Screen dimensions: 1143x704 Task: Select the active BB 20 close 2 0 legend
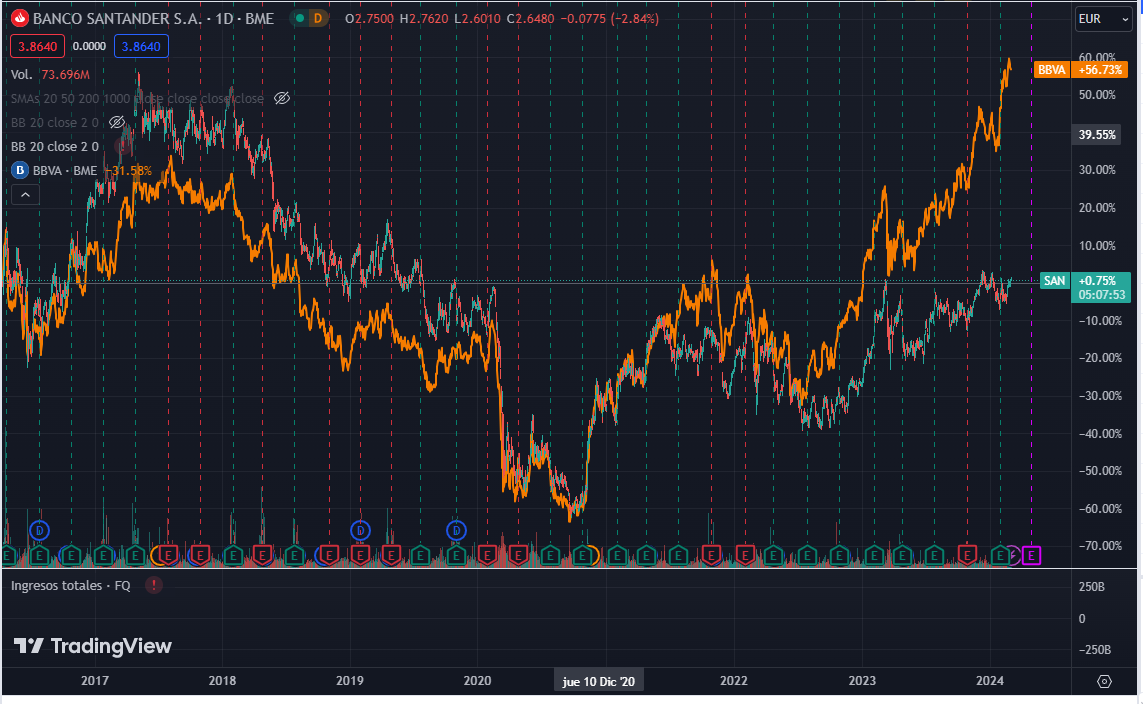click(x=55, y=146)
